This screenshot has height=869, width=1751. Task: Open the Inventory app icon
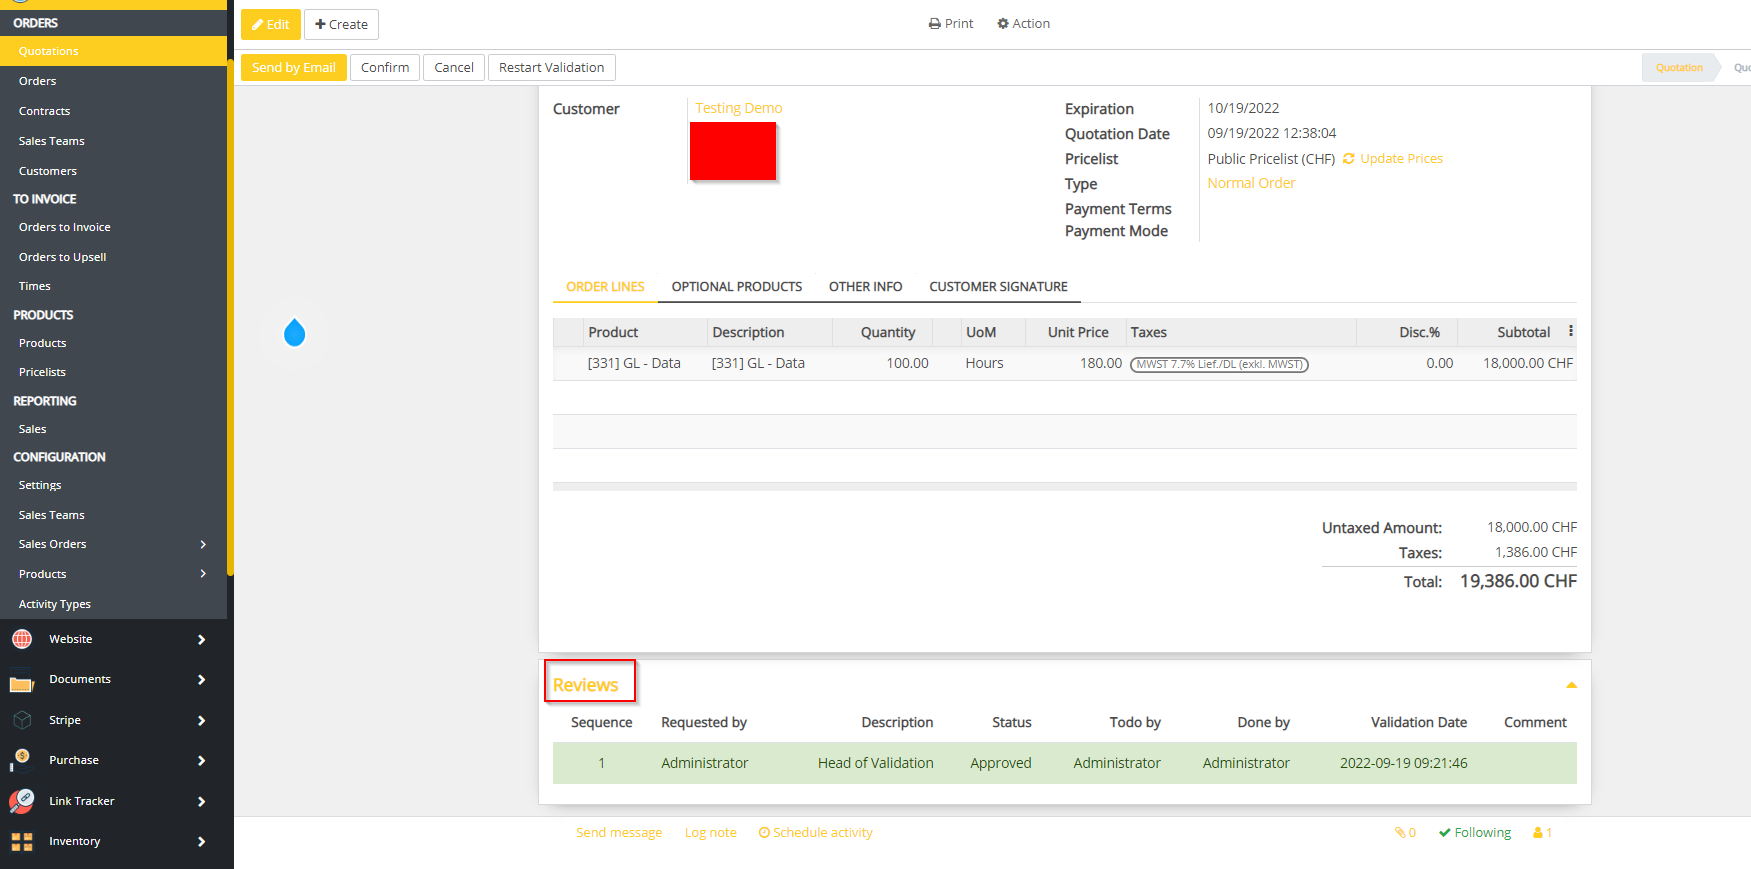pos(22,842)
